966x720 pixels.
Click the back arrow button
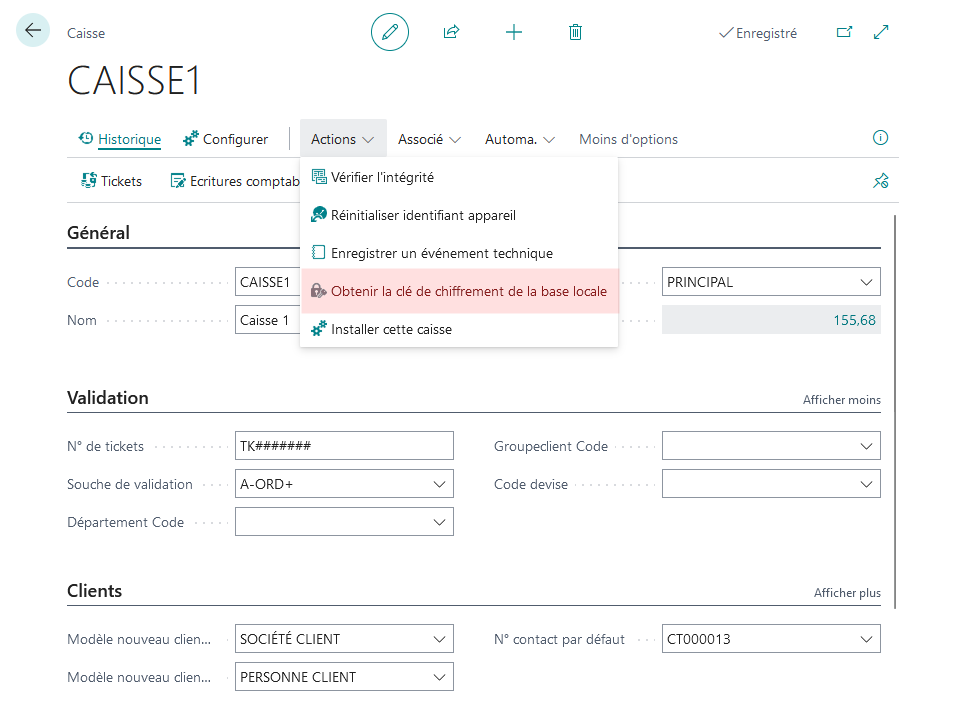tap(33, 30)
